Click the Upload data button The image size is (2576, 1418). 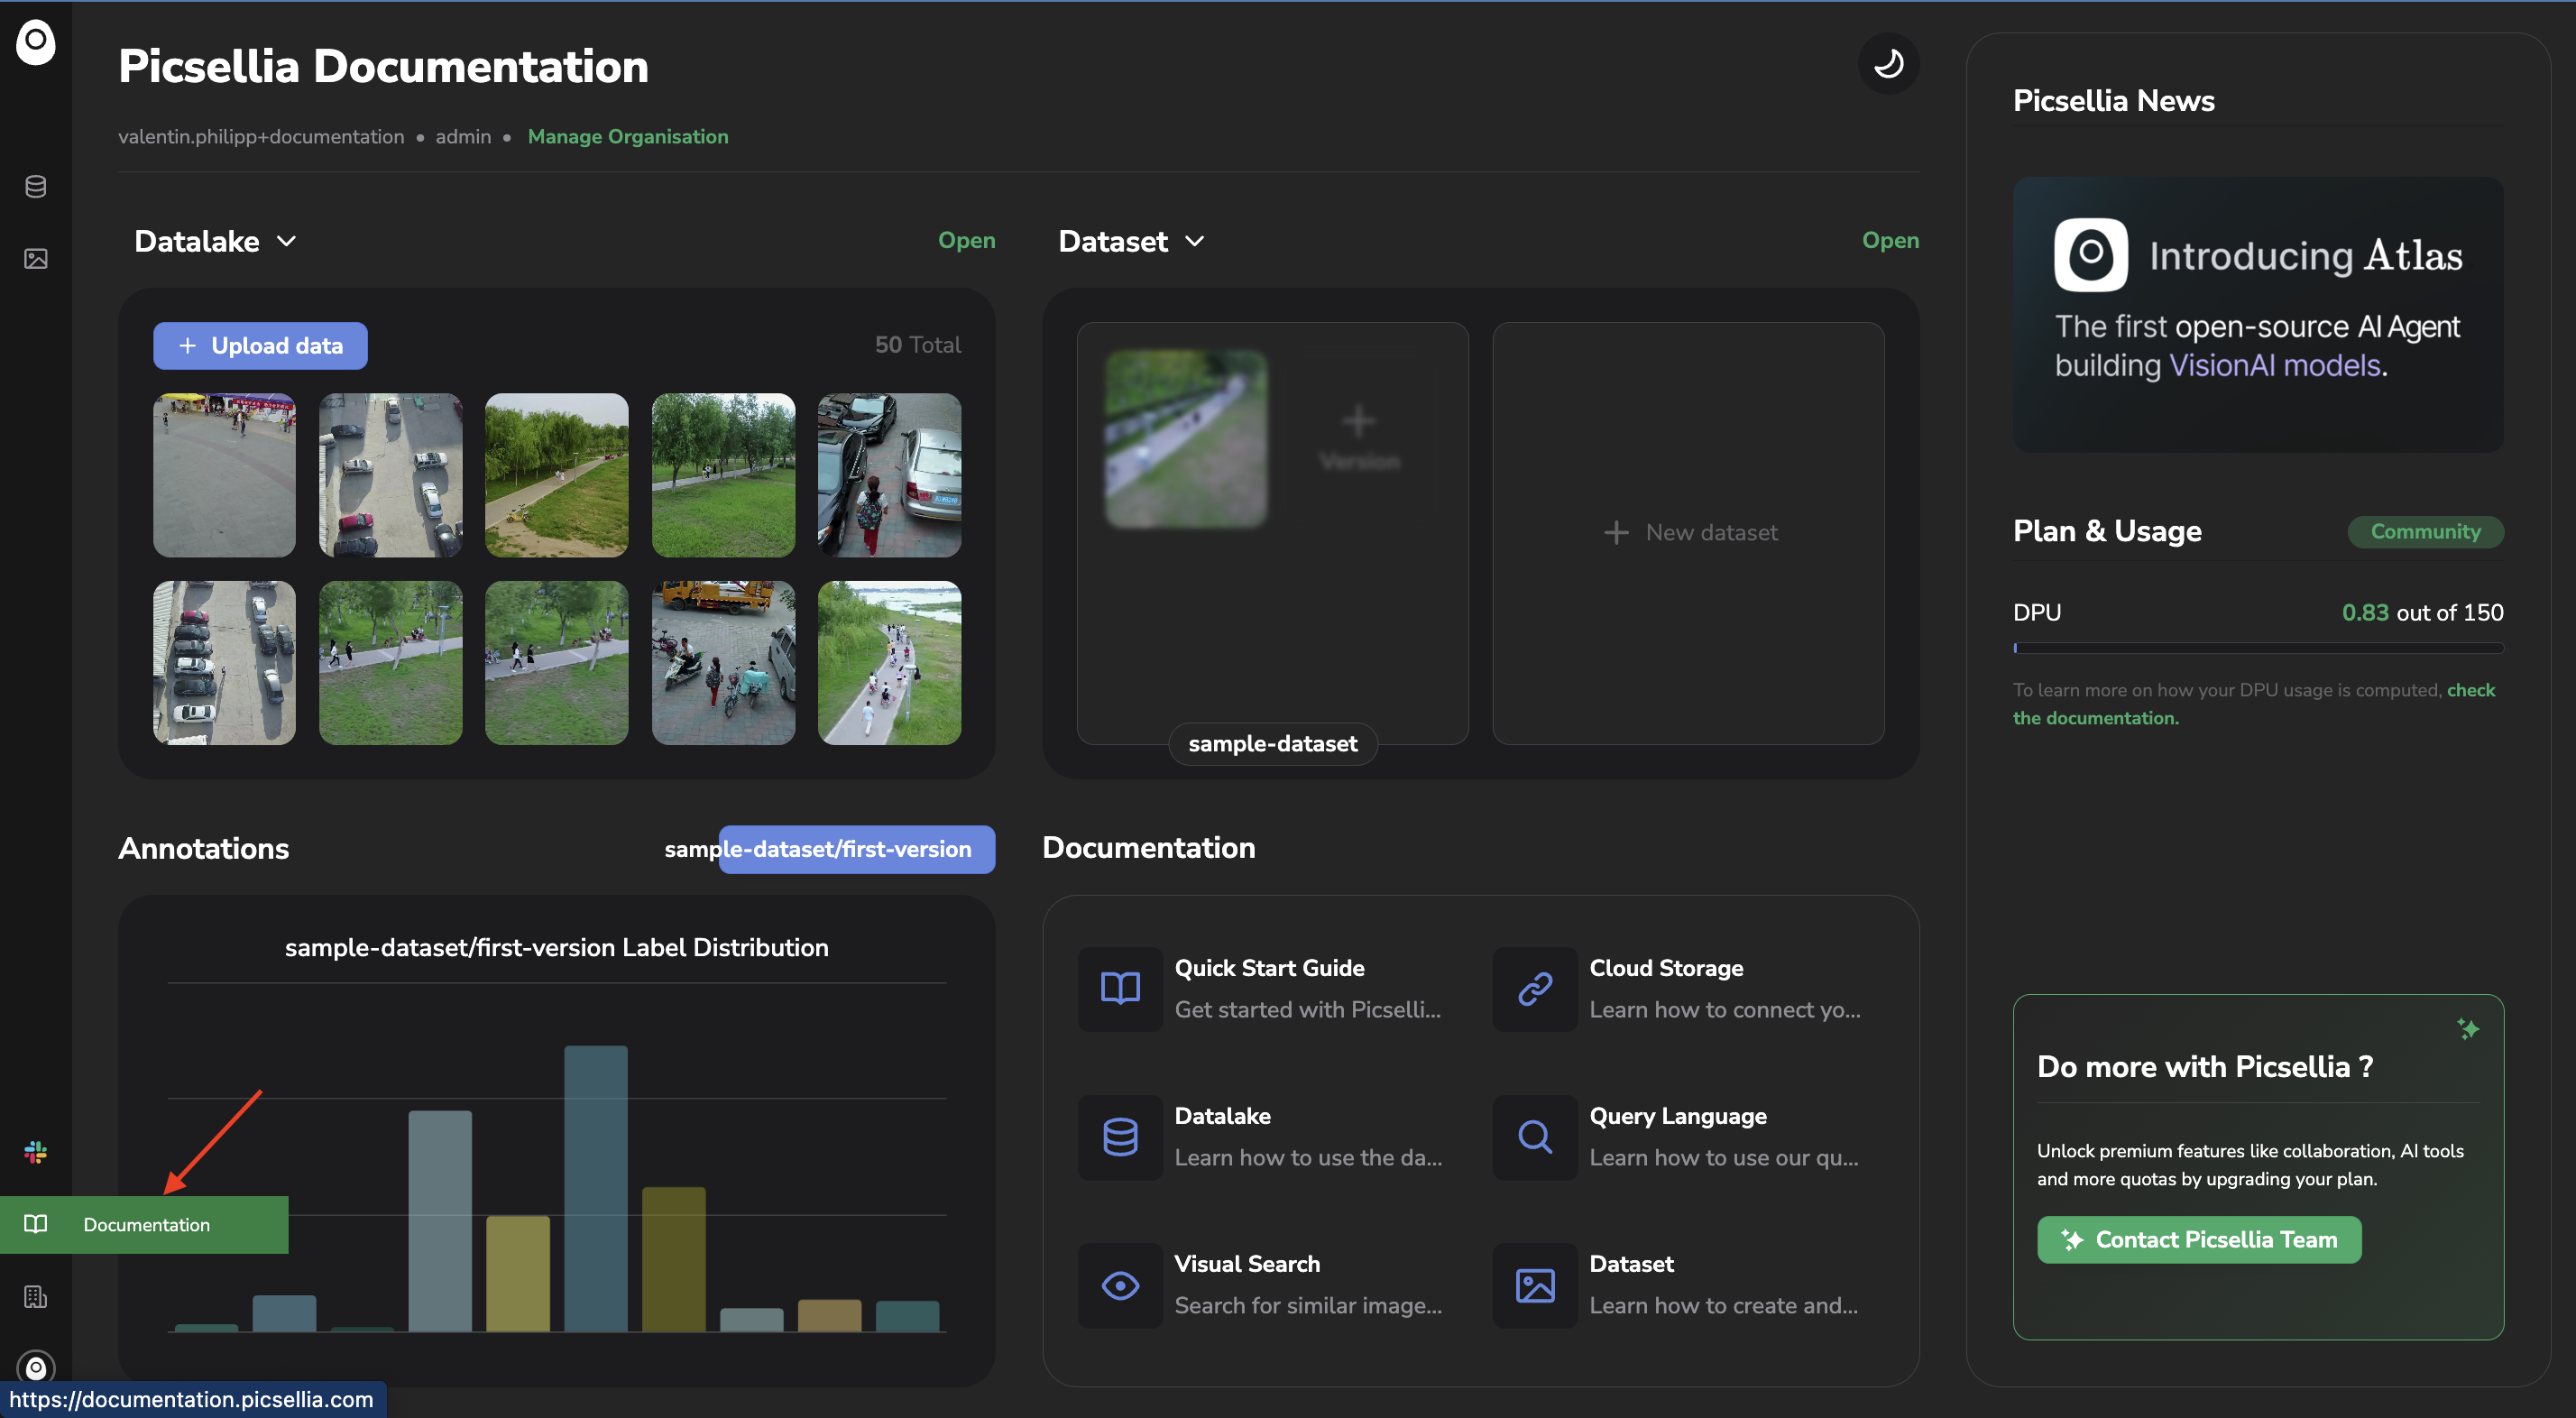coord(260,346)
